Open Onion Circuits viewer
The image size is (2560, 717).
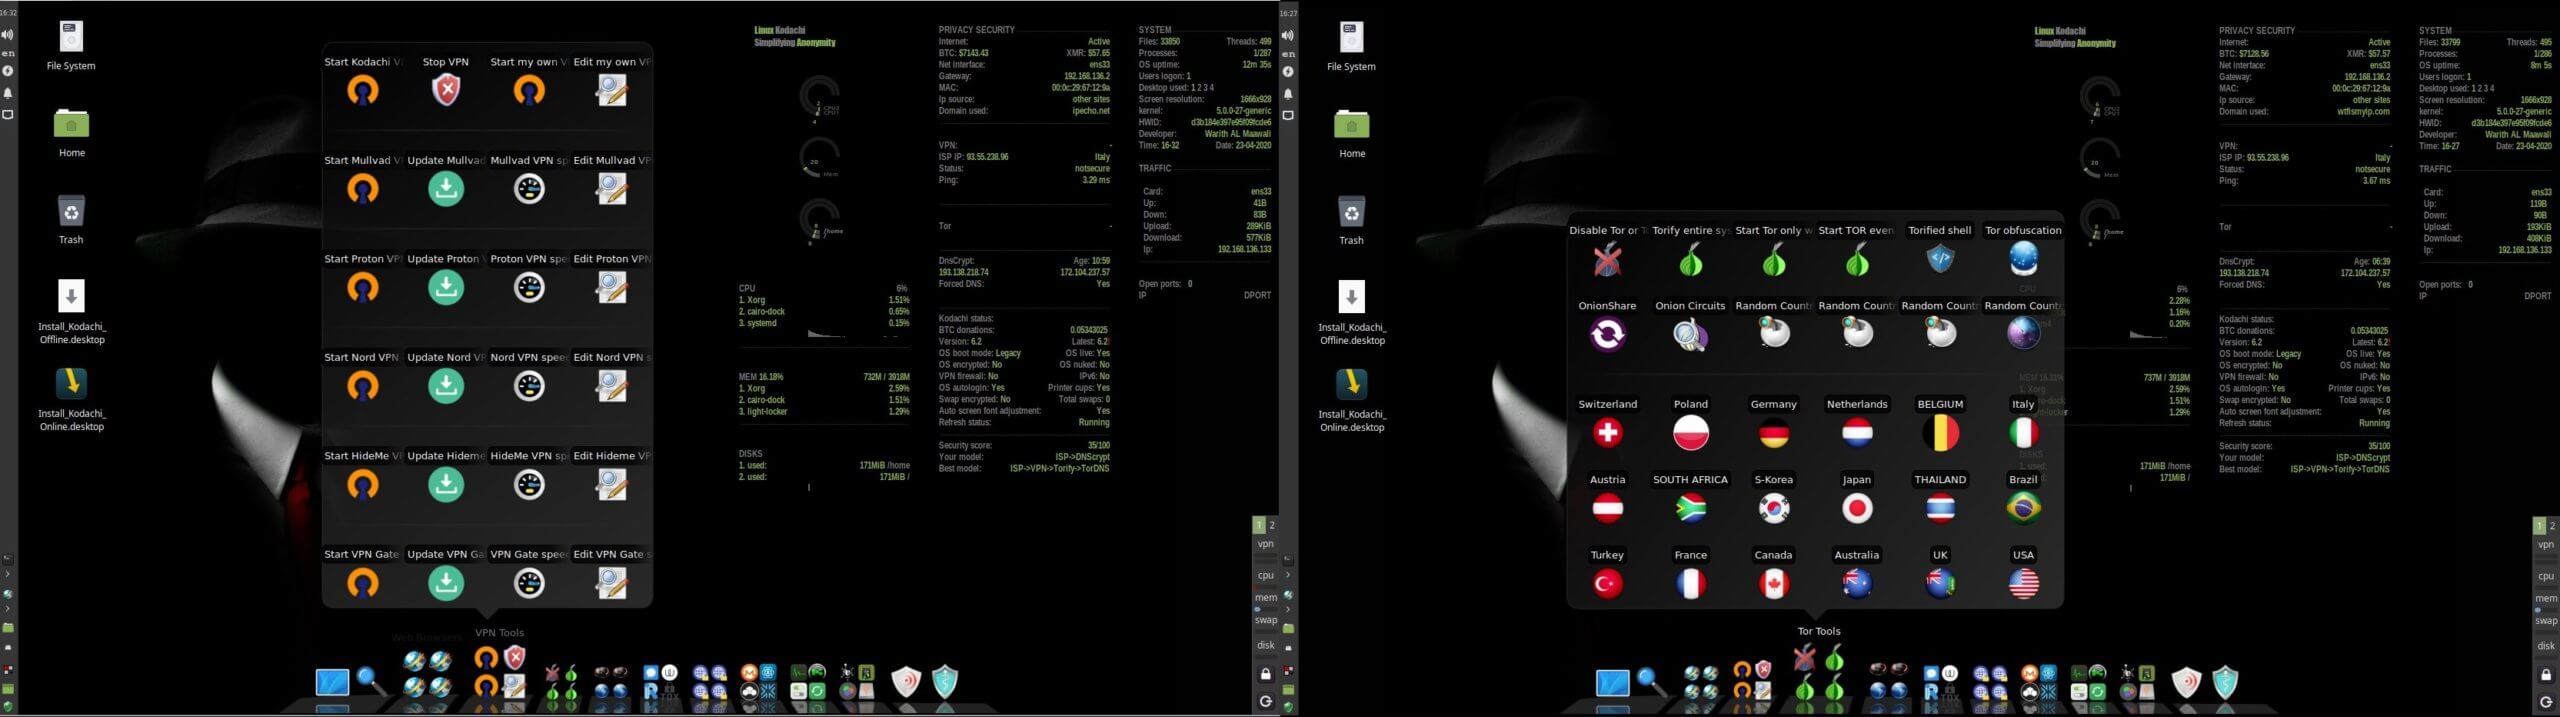pos(1690,335)
